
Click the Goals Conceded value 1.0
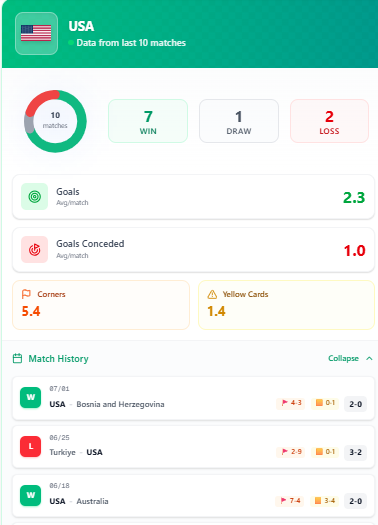pyautogui.click(x=355, y=250)
